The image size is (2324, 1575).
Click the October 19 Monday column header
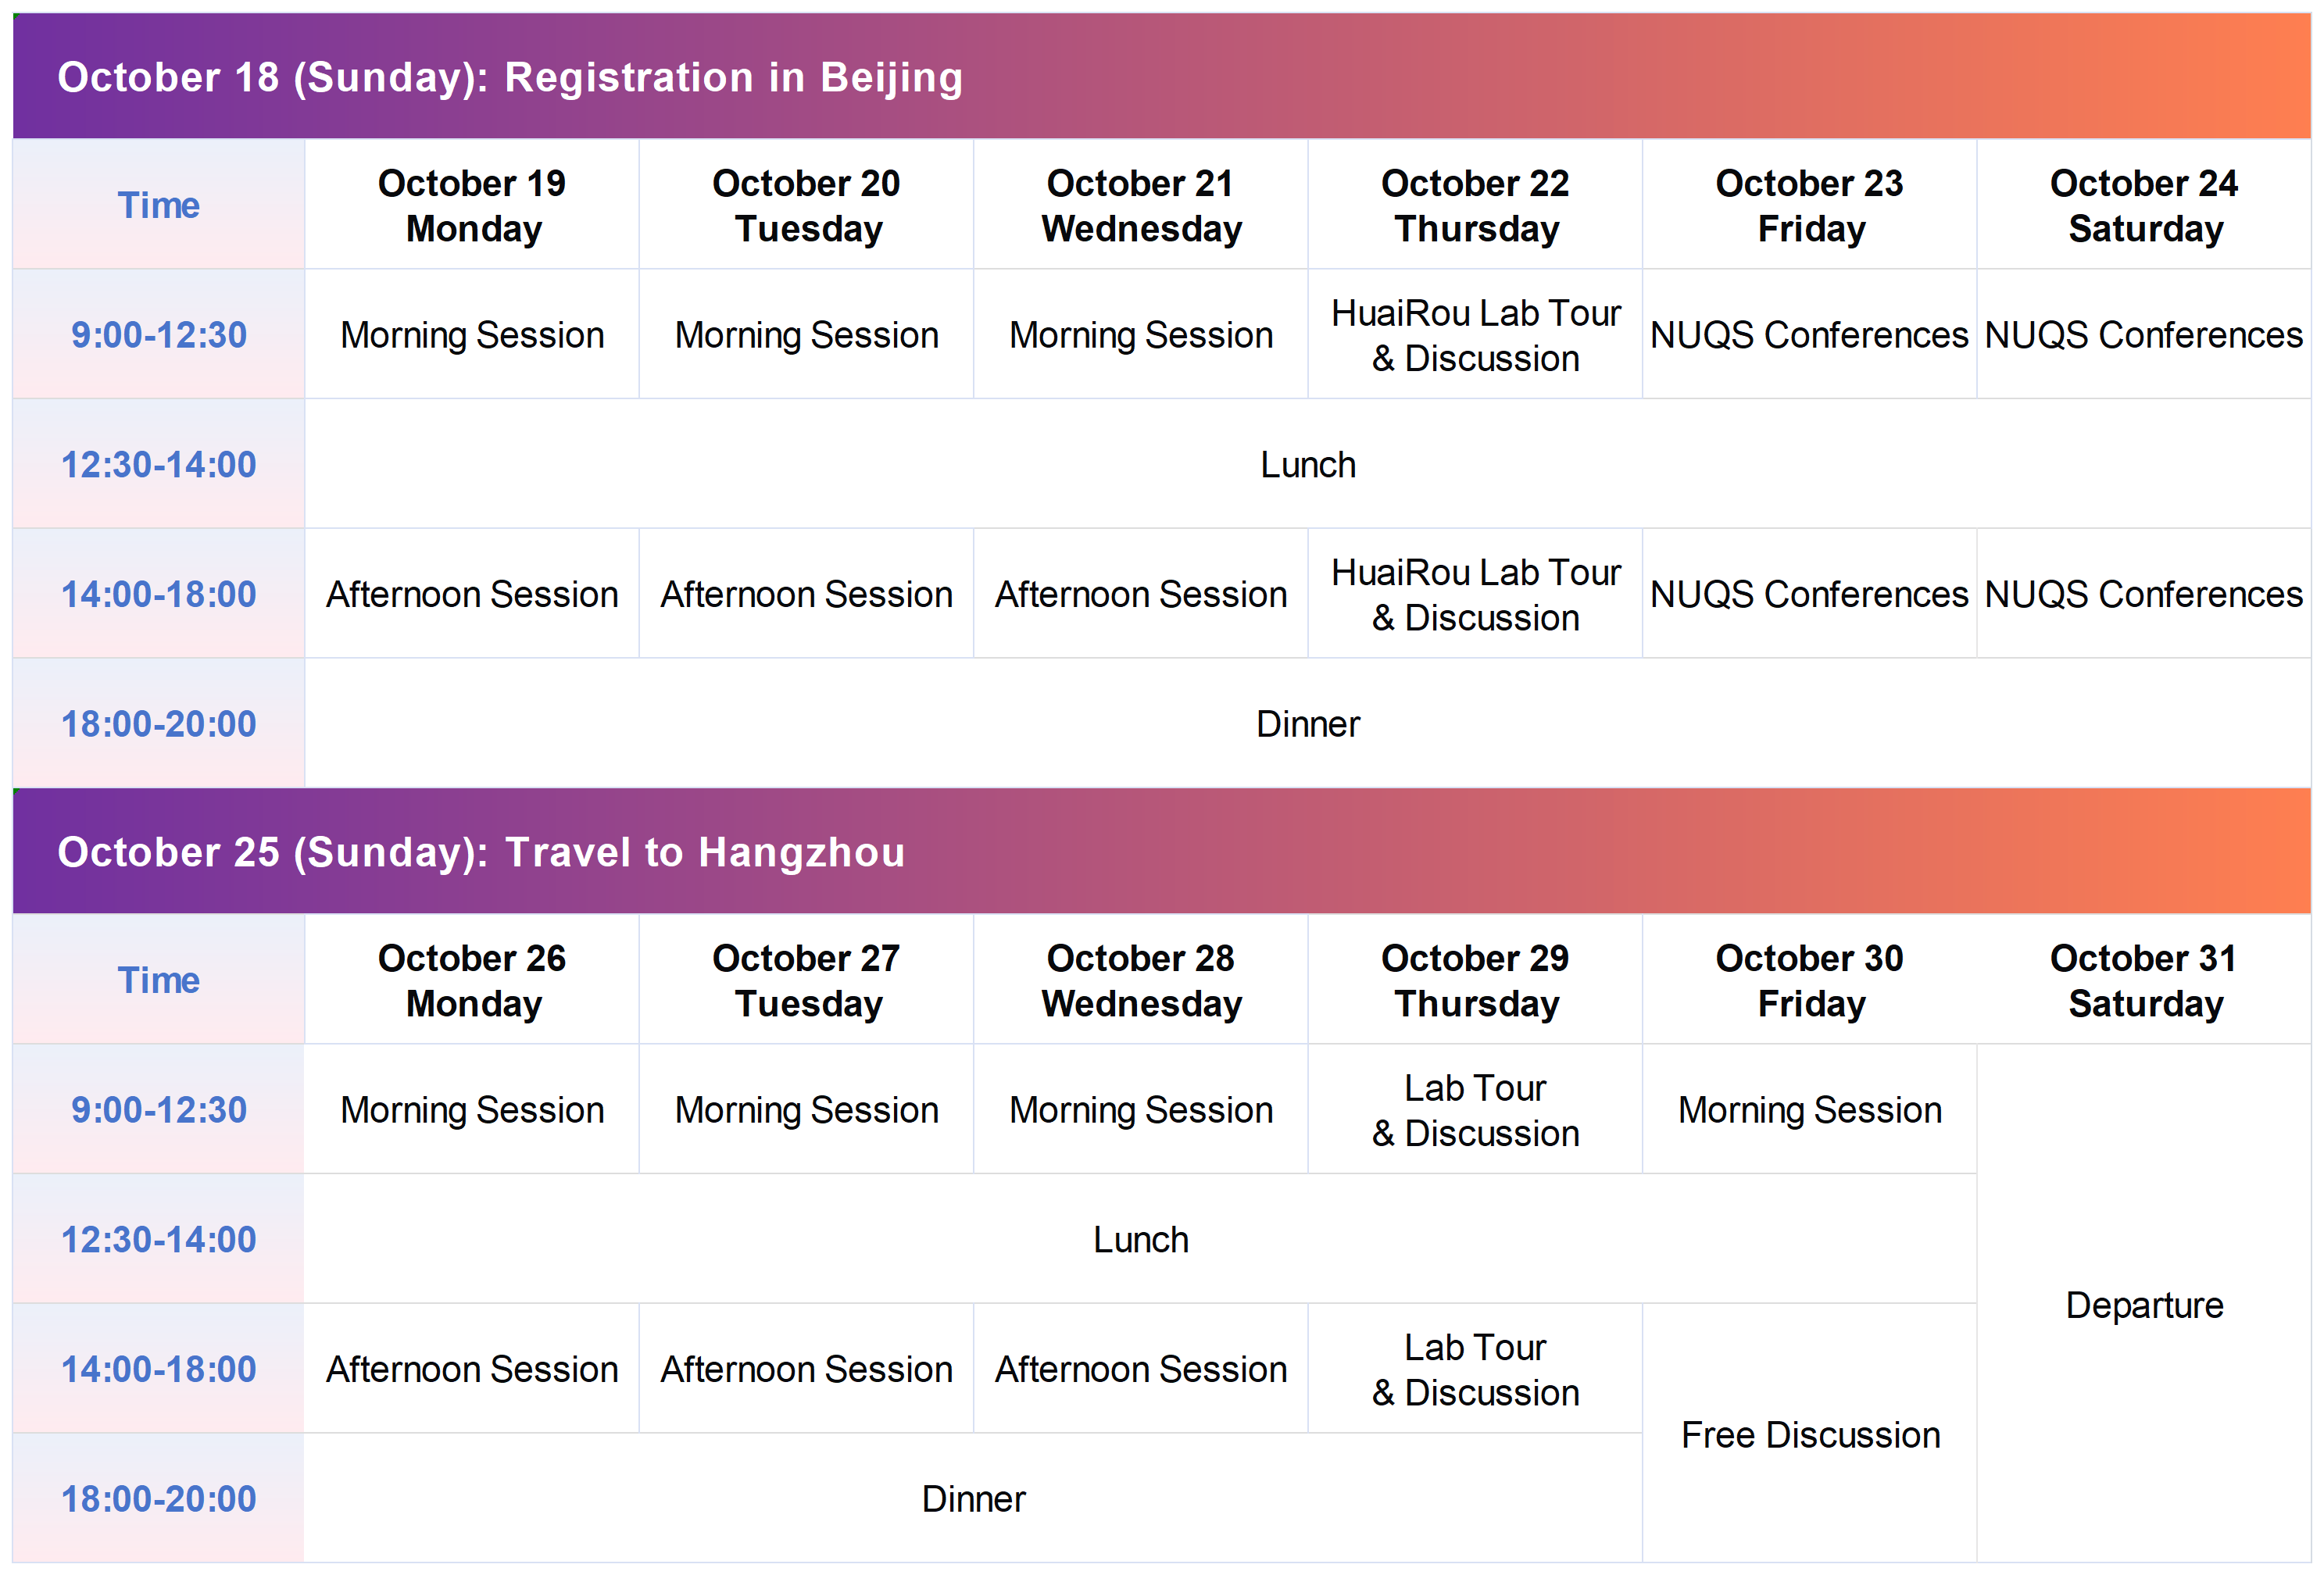click(x=472, y=204)
